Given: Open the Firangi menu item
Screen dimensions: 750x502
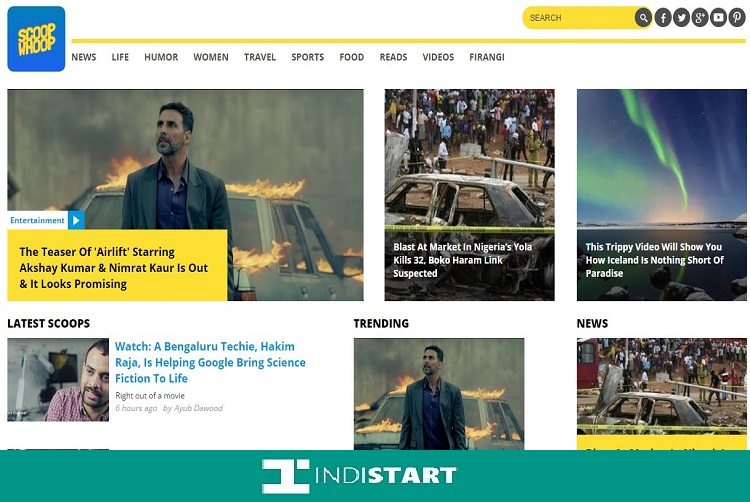Looking at the screenshot, I should pos(487,57).
